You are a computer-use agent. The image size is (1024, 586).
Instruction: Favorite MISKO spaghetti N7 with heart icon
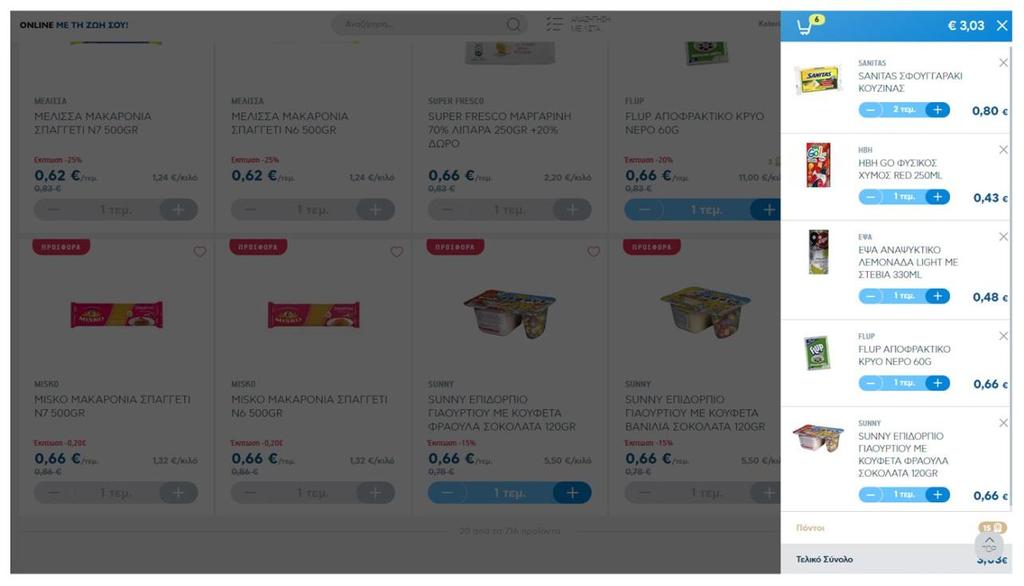click(200, 252)
